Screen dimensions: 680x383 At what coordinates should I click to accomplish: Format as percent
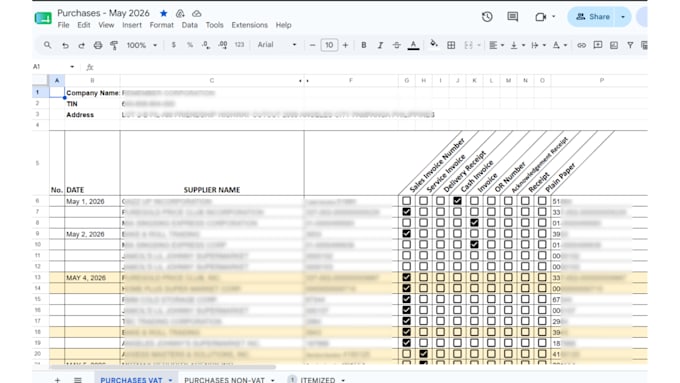(x=190, y=45)
